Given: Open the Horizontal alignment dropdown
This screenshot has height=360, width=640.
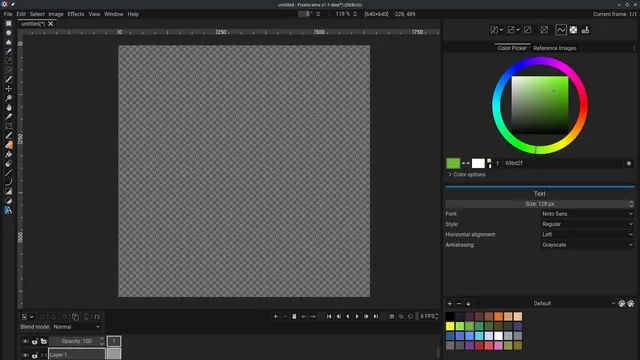Looking at the screenshot, I should point(587,234).
